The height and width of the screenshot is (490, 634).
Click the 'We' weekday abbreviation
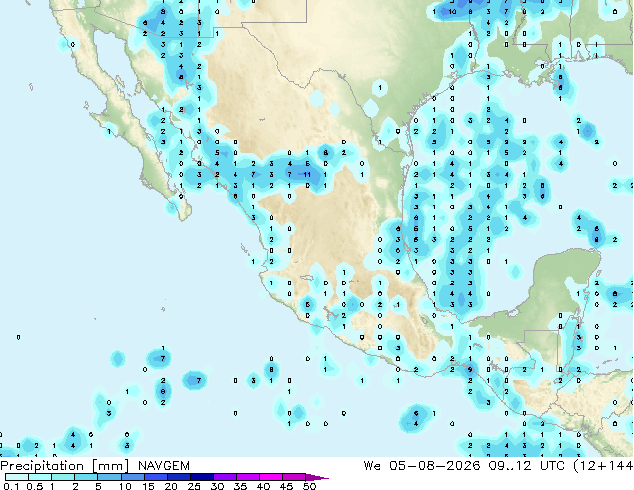point(372,466)
